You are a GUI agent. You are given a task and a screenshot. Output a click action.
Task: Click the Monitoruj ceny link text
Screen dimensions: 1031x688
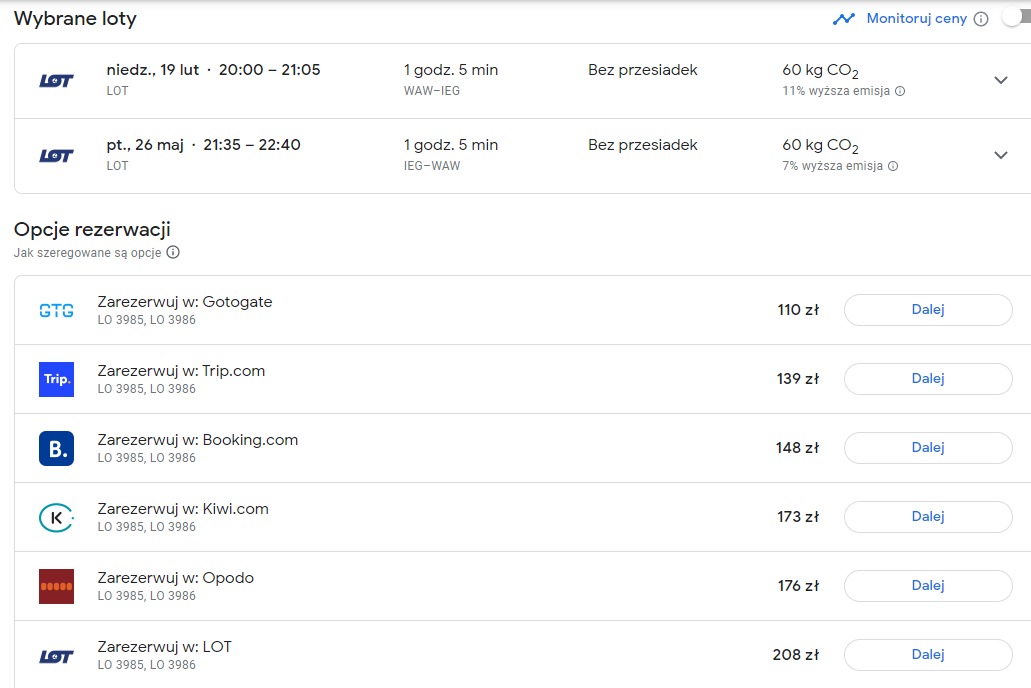pos(917,18)
